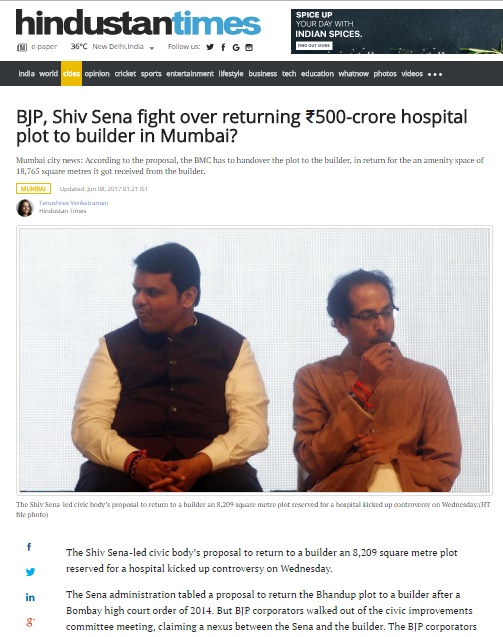503x637 pixels.
Task: Click Find Out More ad button
Action: 314,46
